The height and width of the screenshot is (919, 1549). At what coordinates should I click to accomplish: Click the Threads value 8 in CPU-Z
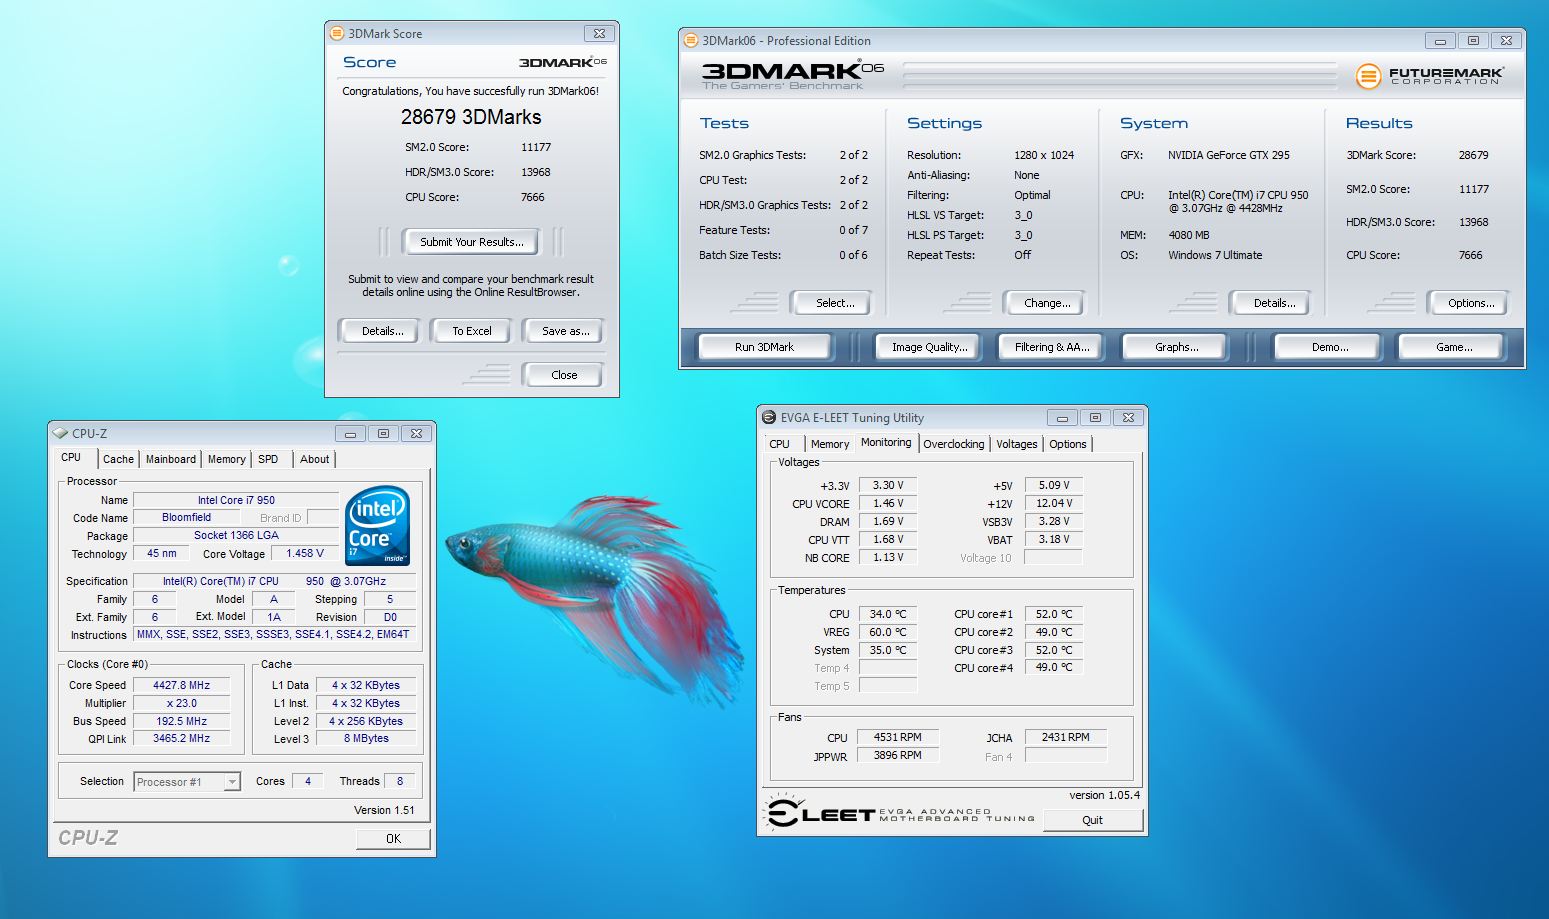pyautogui.click(x=400, y=781)
